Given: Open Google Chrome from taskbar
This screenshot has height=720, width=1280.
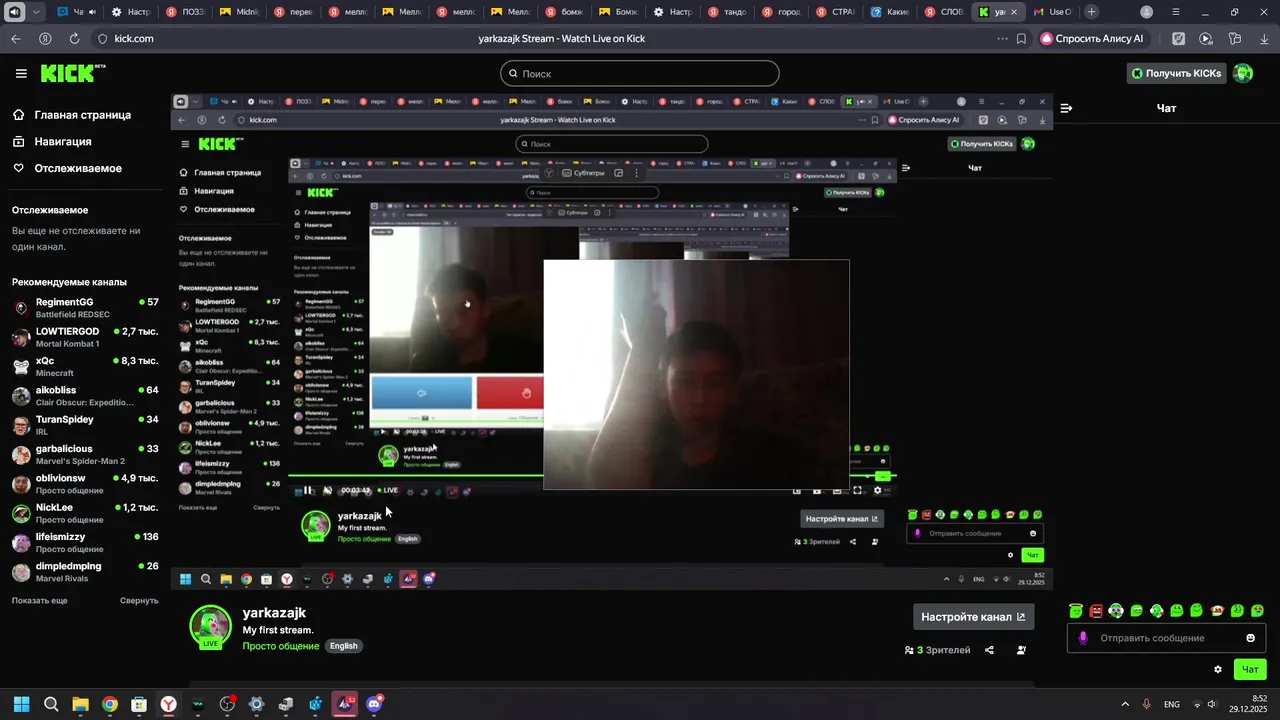Looking at the screenshot, I should click(x=110, y=704).
